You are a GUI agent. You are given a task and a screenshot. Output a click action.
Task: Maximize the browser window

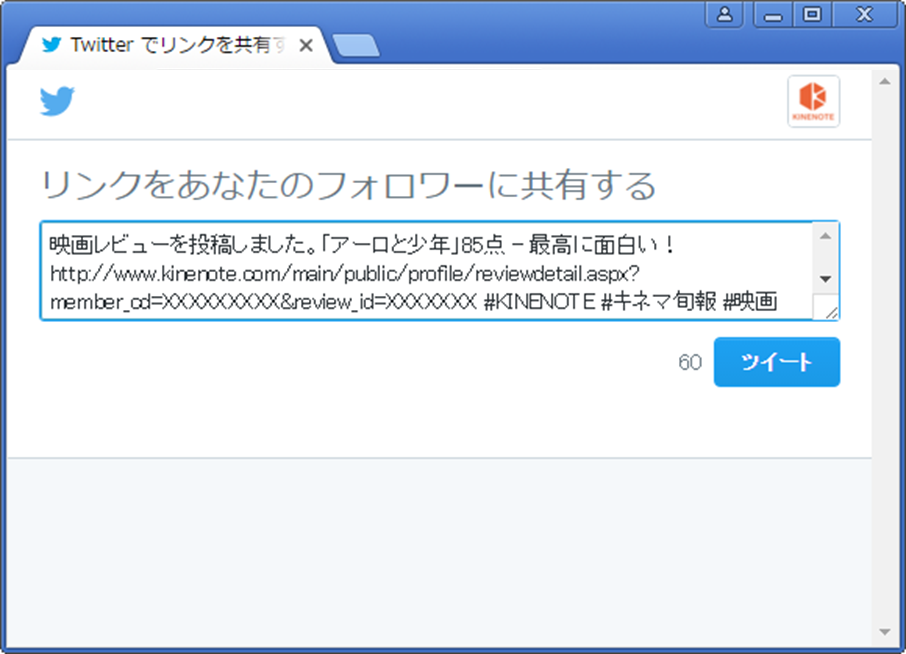tap(812, 14)
